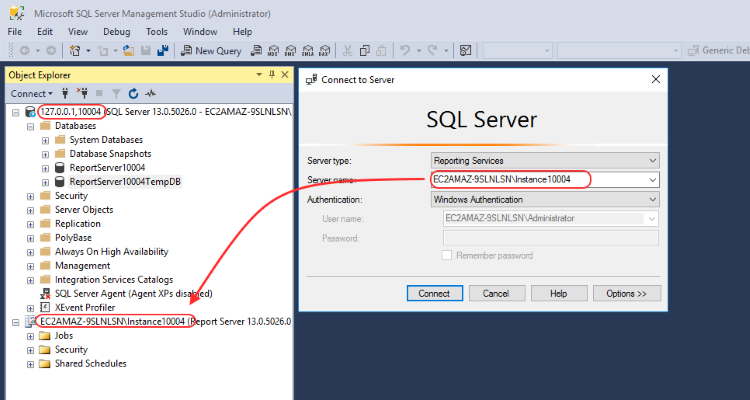Click the Object Explorer filter funnel icon

pos(116,93)
